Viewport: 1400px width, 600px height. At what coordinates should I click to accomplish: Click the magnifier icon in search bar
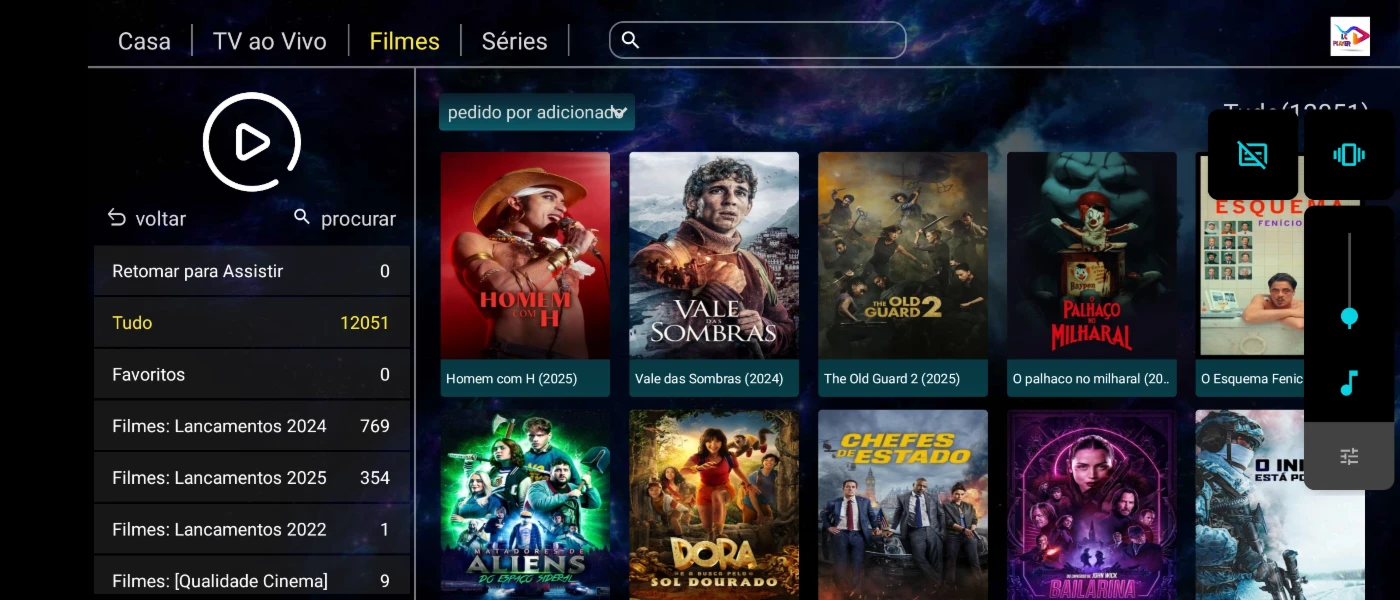tap(630, 40)
